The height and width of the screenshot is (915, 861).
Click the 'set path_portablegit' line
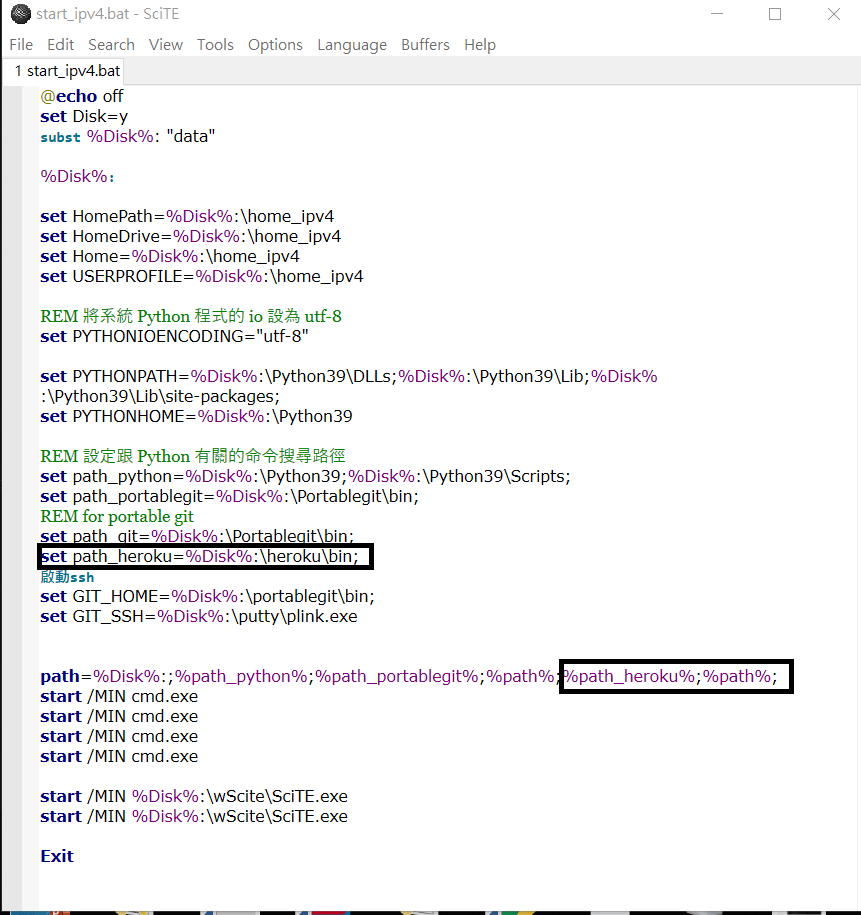229,497
